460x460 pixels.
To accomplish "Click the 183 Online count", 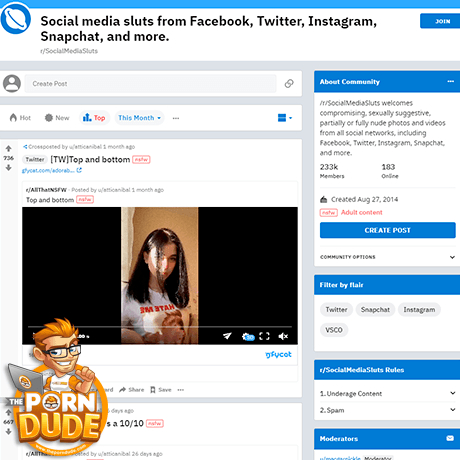I will coord(390,170).
